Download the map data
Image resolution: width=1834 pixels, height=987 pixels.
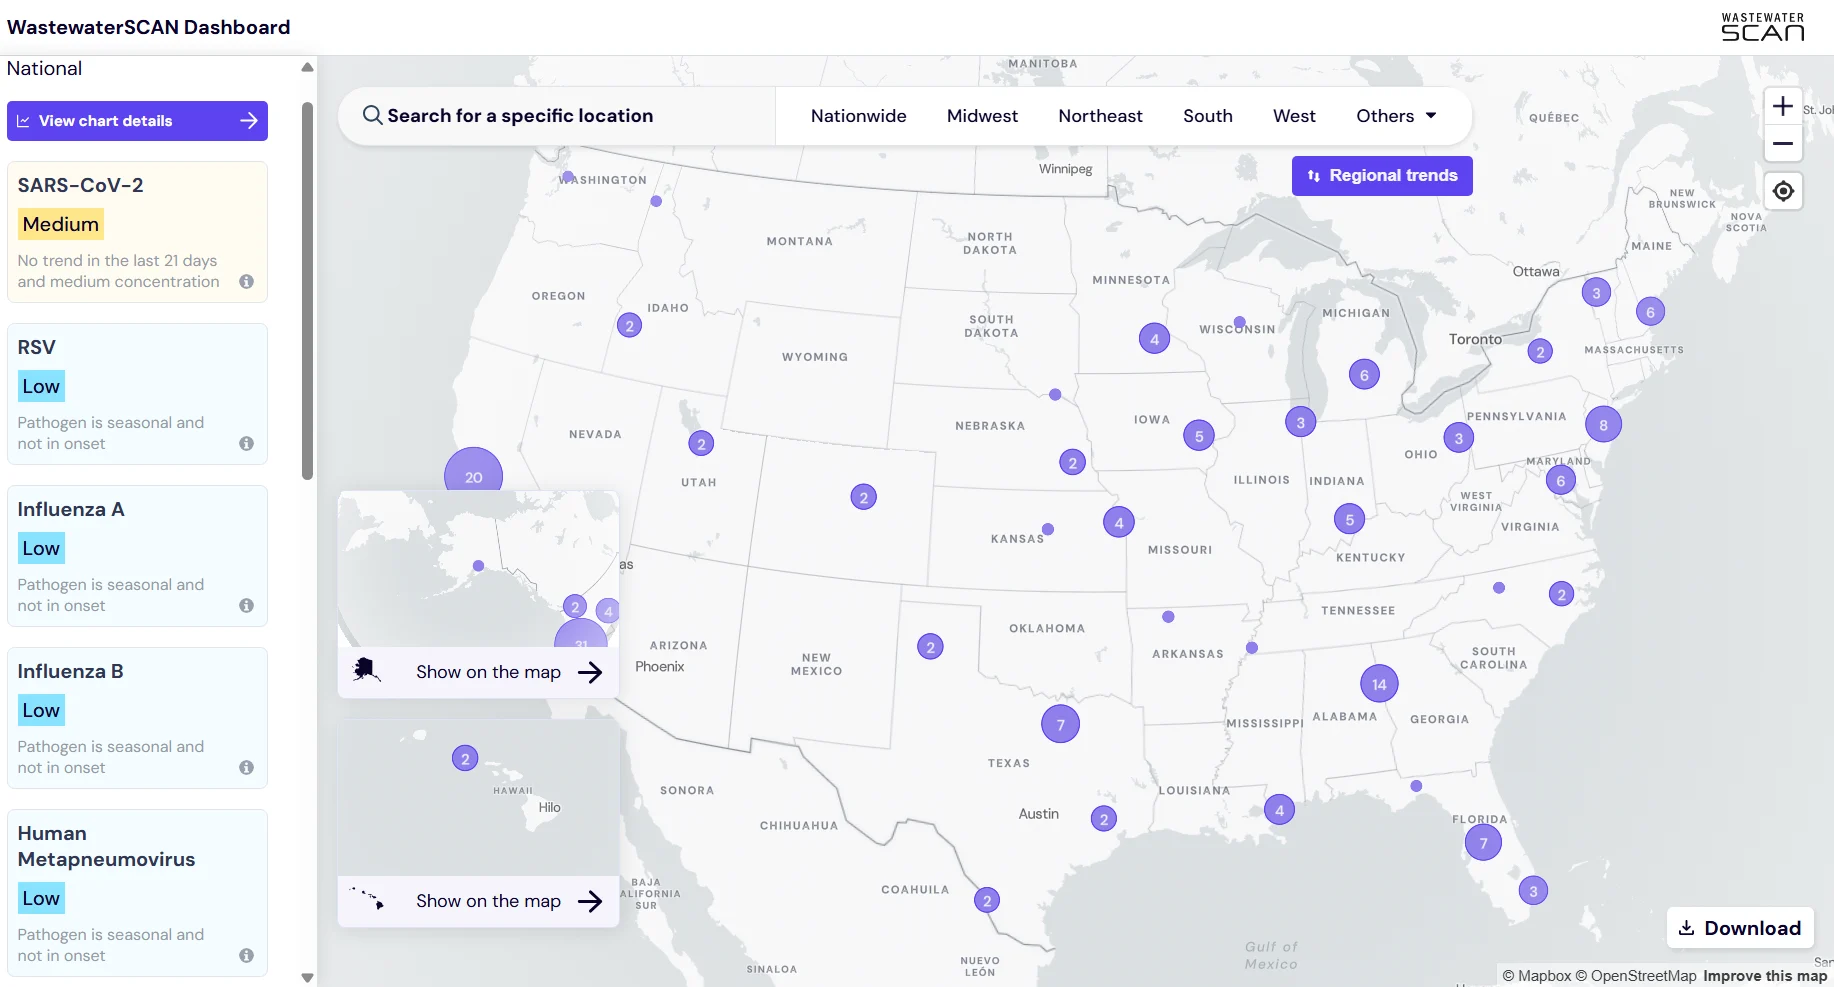[1740, 928]
